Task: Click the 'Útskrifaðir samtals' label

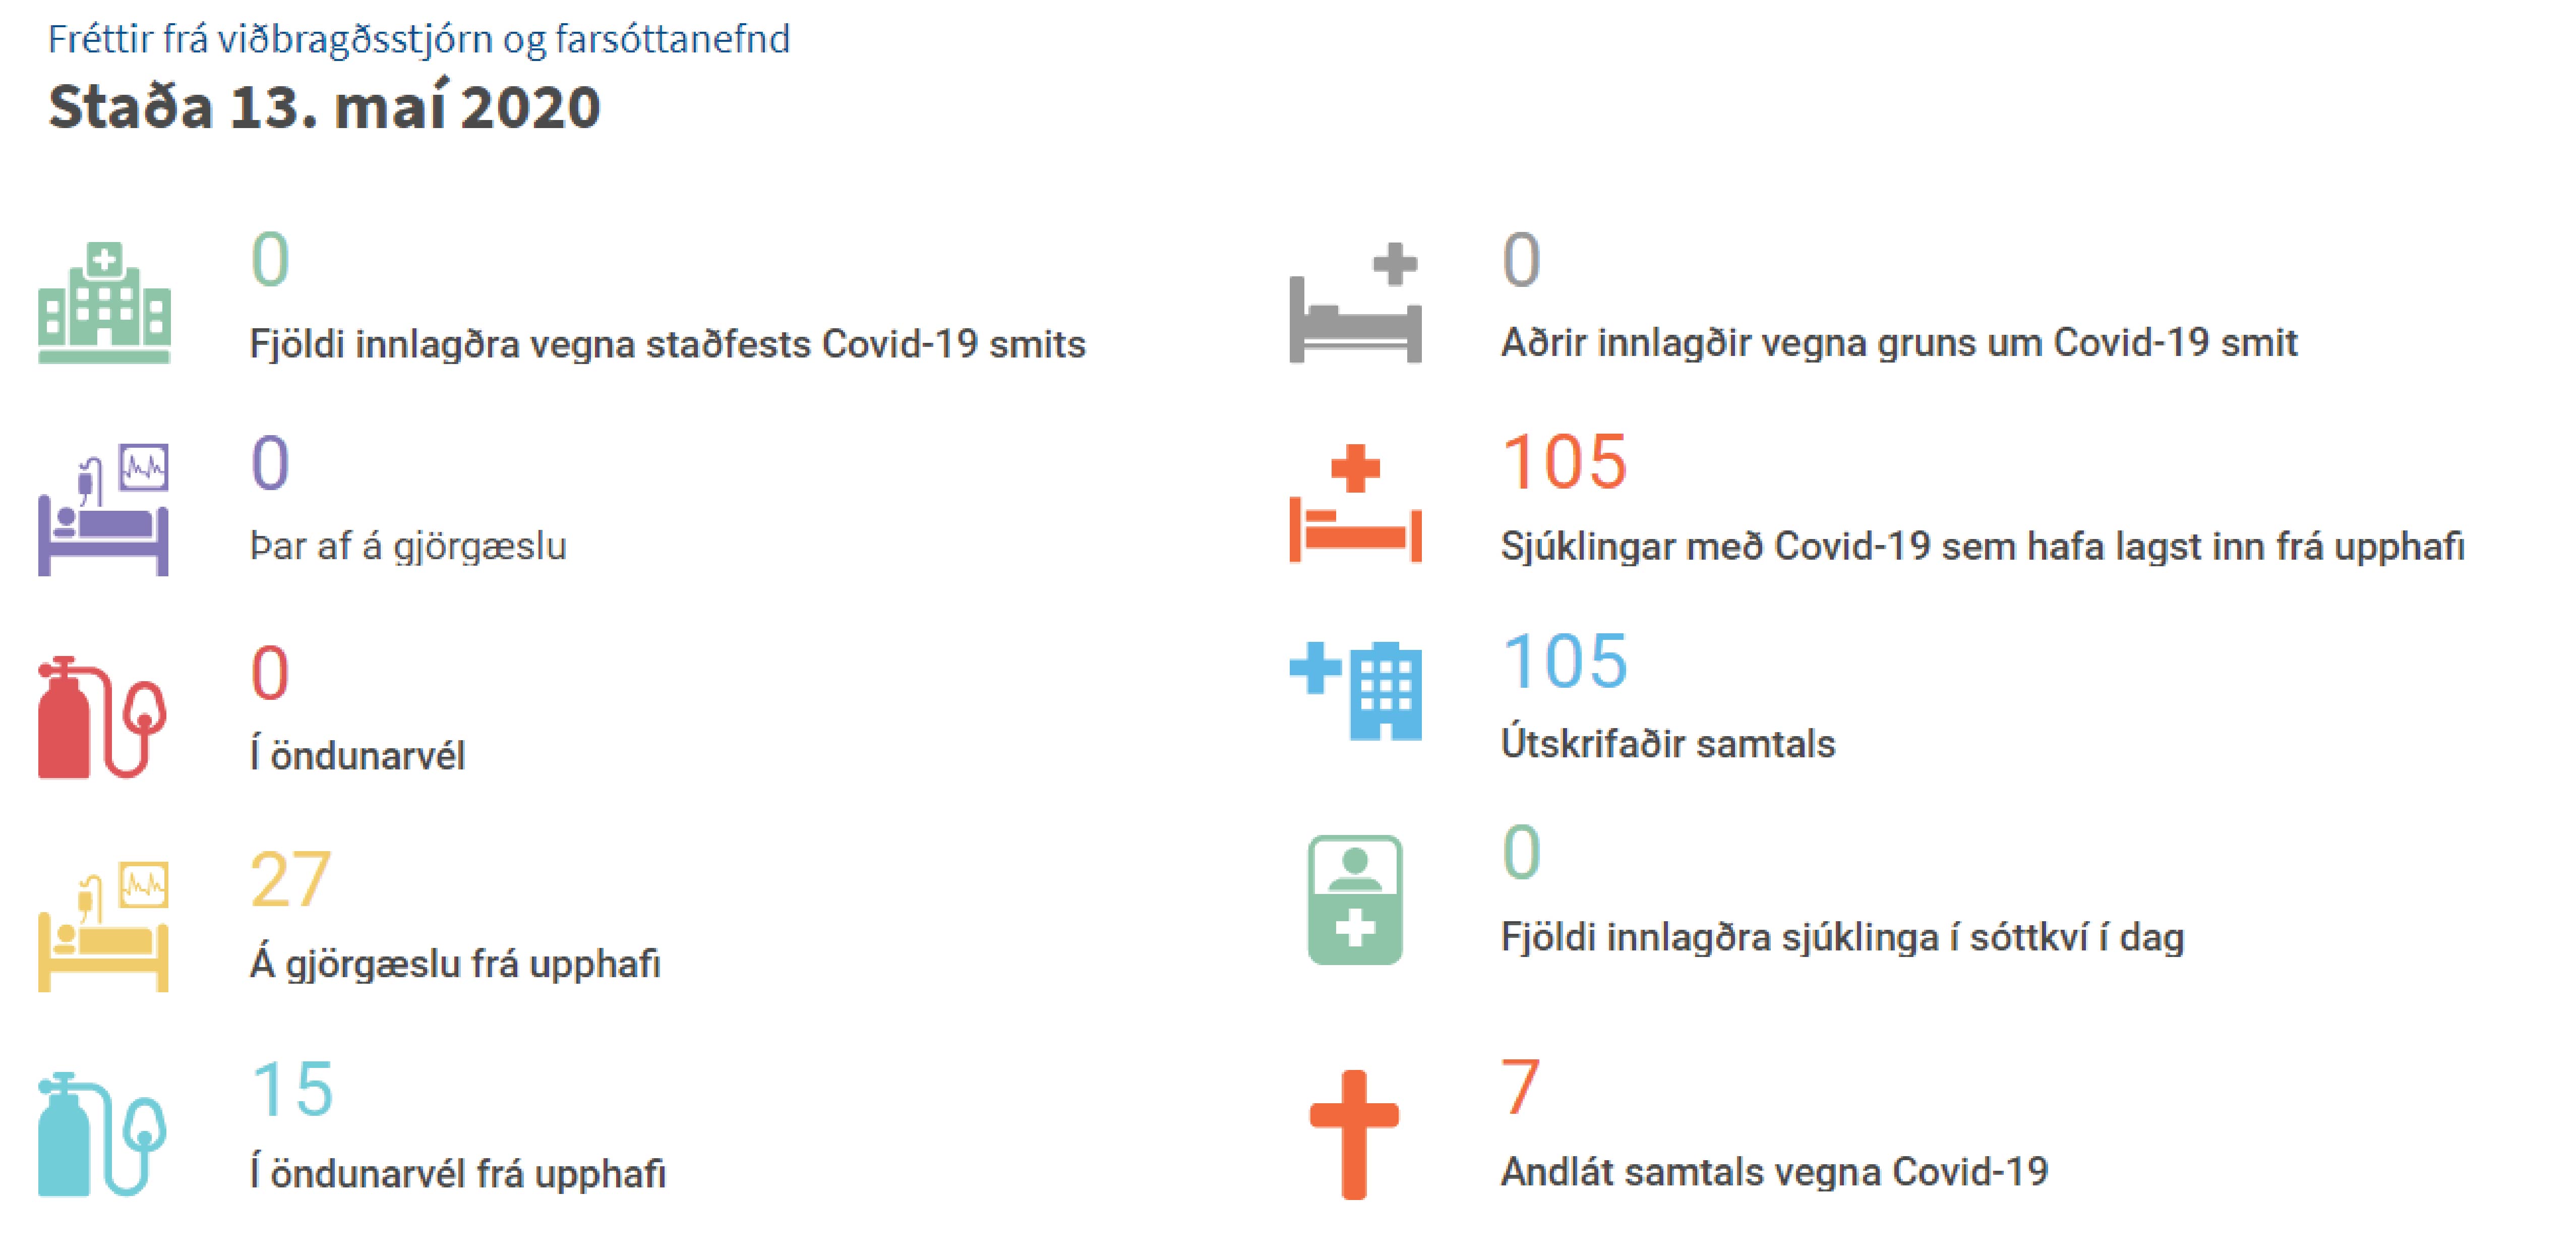Action: click(x=1668, y=744)
